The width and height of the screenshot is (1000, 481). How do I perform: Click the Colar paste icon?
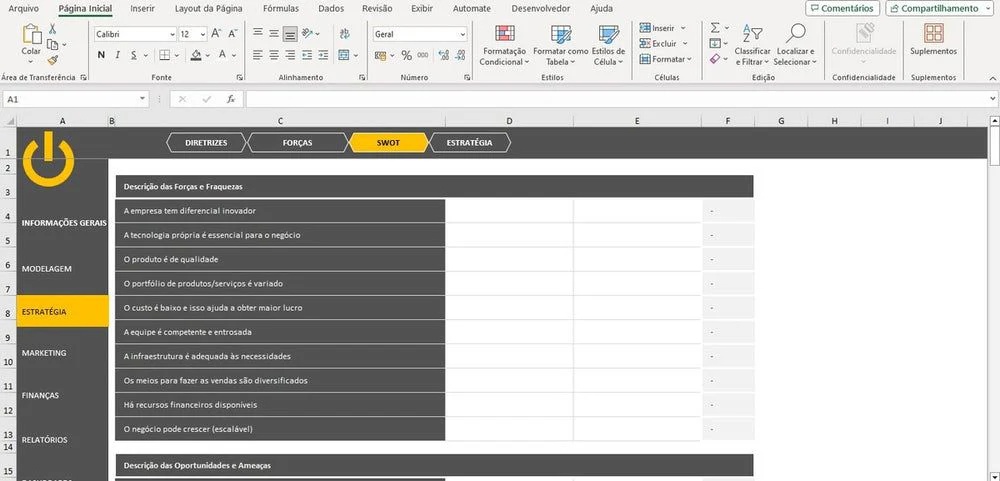tap(31, 34)
